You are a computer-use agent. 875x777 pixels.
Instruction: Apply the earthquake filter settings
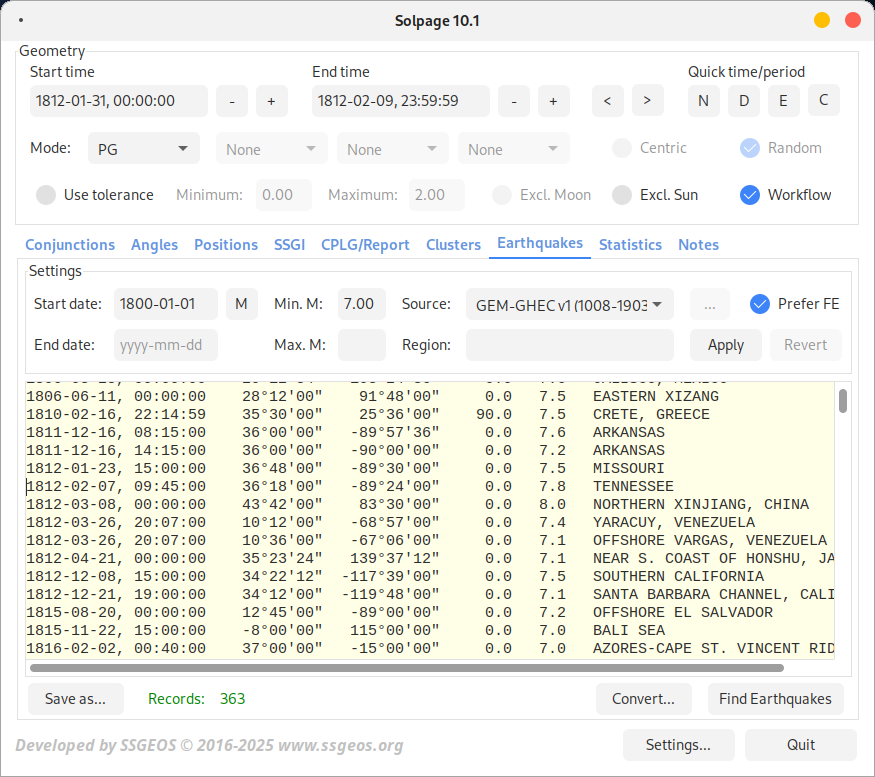pyautogui.click(x=725, y=345)
